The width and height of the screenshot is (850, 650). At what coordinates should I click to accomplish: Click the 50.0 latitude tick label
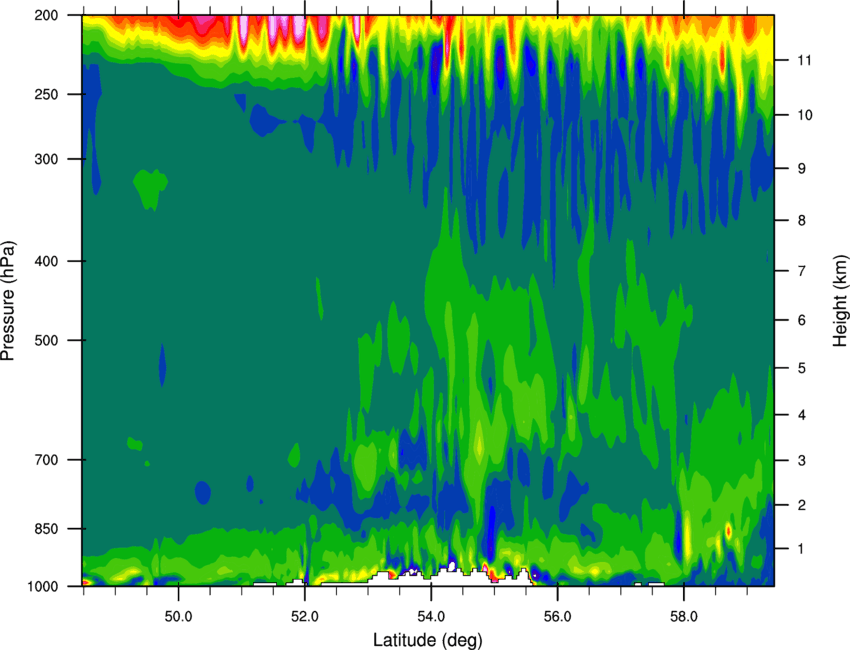(x=178, y=617)
